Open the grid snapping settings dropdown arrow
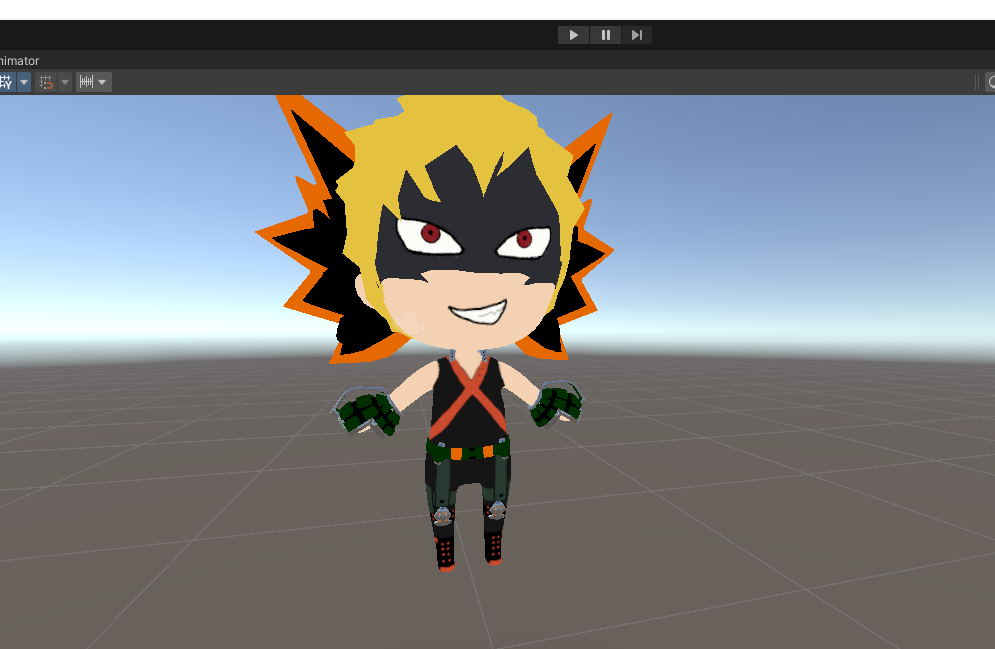Screen dimensions: 995x649 [x=65, y=82]
